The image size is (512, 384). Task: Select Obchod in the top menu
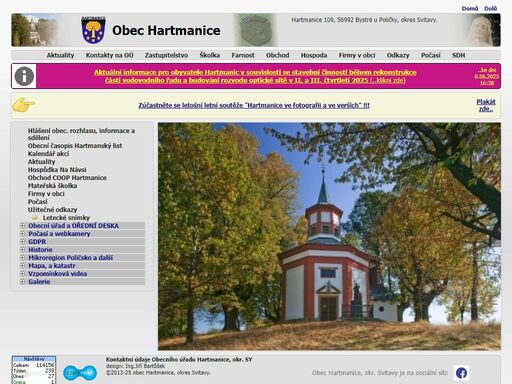(278, 55)
